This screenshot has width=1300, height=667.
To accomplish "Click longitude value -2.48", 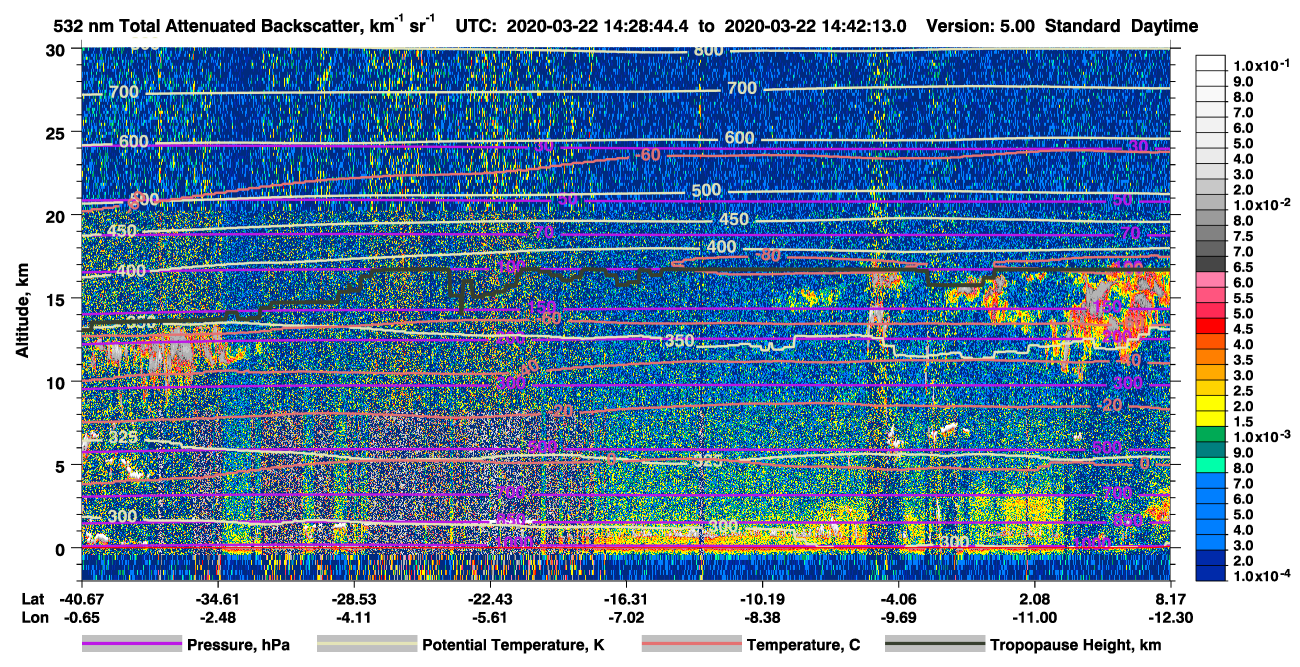I will click(x=218, y=618).
